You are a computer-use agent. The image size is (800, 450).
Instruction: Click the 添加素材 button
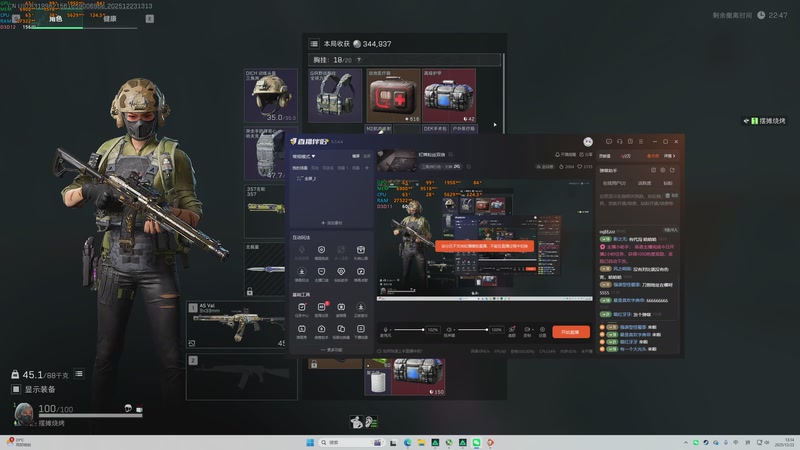(332, 223)
